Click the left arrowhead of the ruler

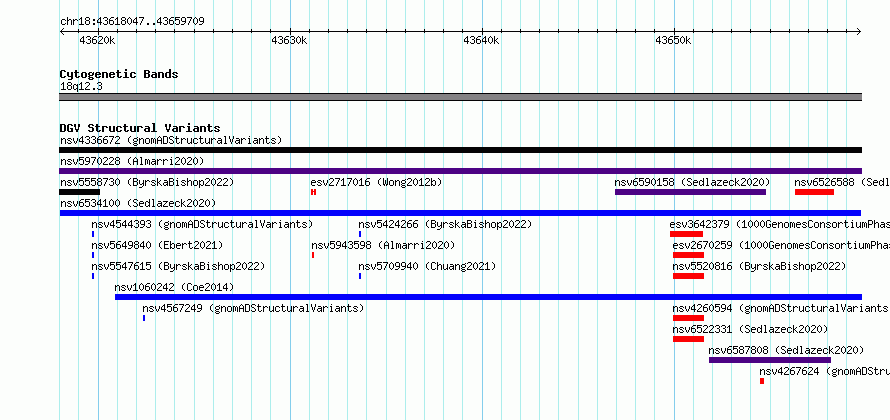coord(62,32)
